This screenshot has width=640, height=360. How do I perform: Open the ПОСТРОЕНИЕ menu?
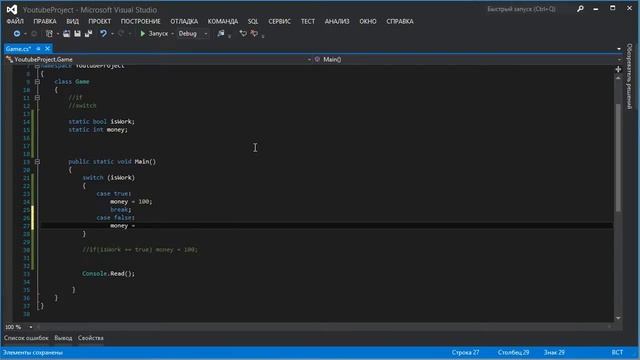140,21
